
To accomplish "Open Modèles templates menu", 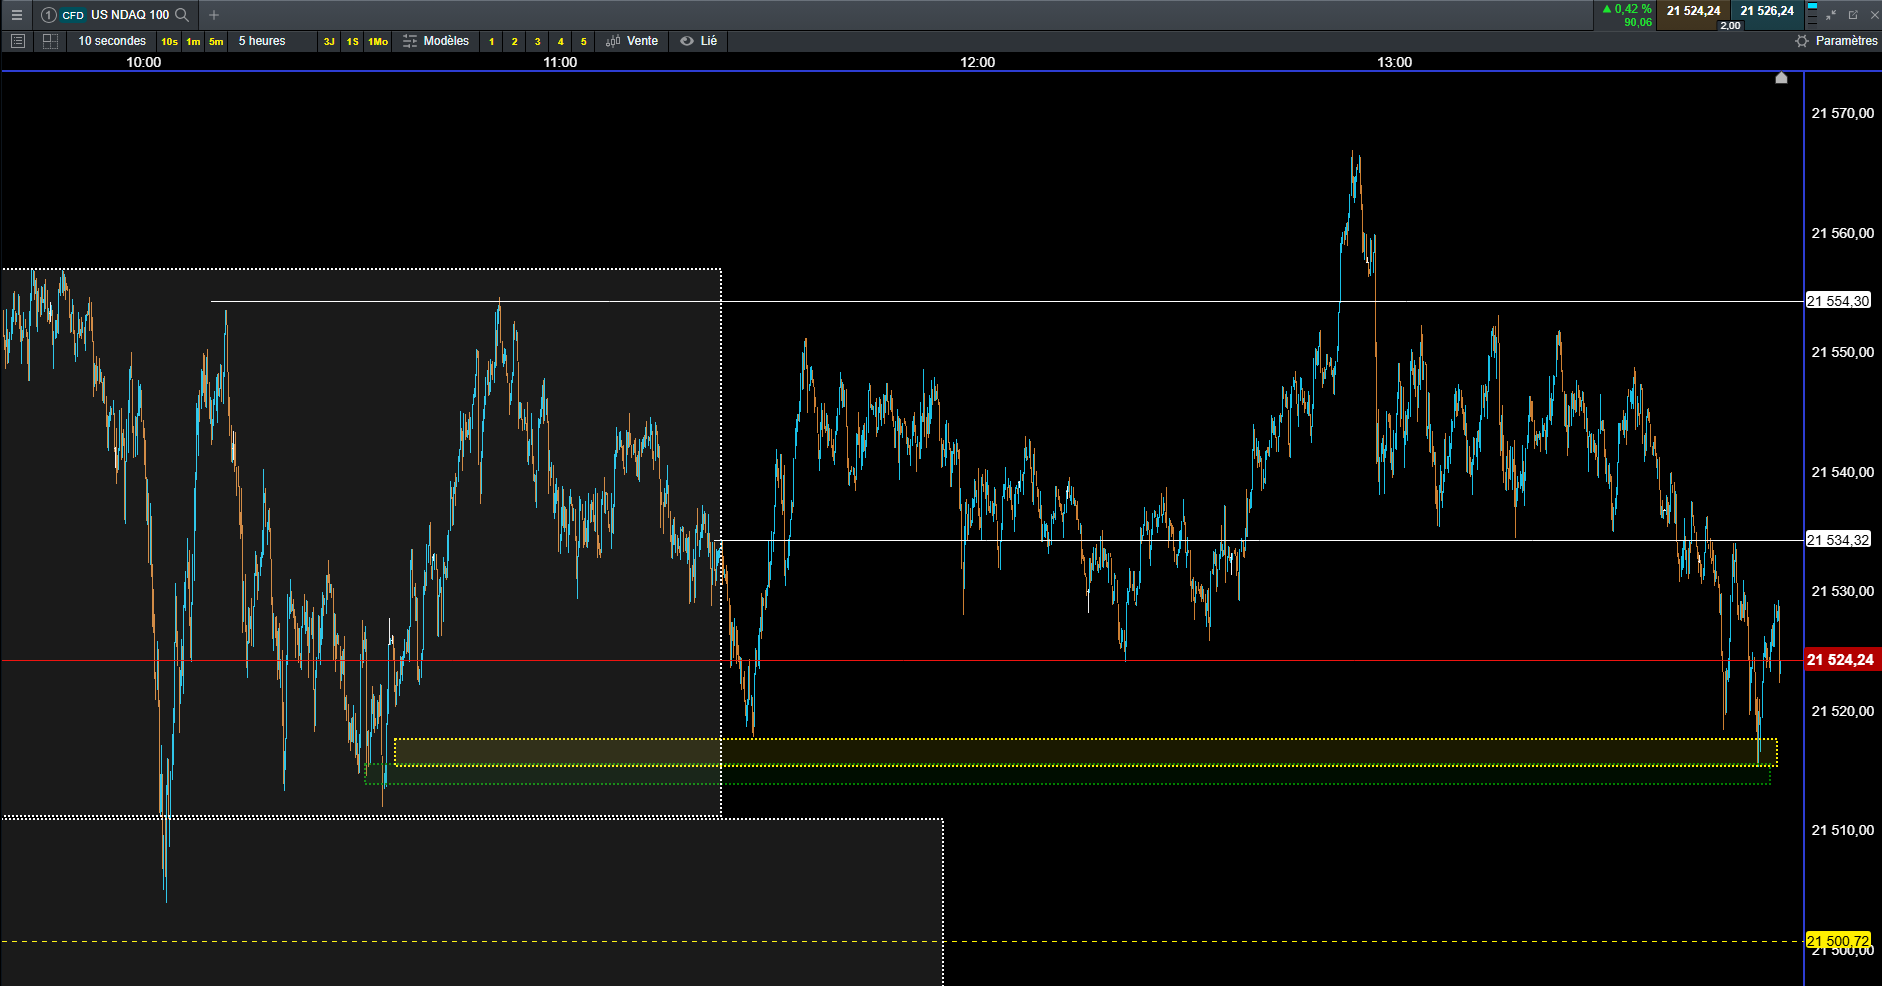I will click(x=436, y=41).
